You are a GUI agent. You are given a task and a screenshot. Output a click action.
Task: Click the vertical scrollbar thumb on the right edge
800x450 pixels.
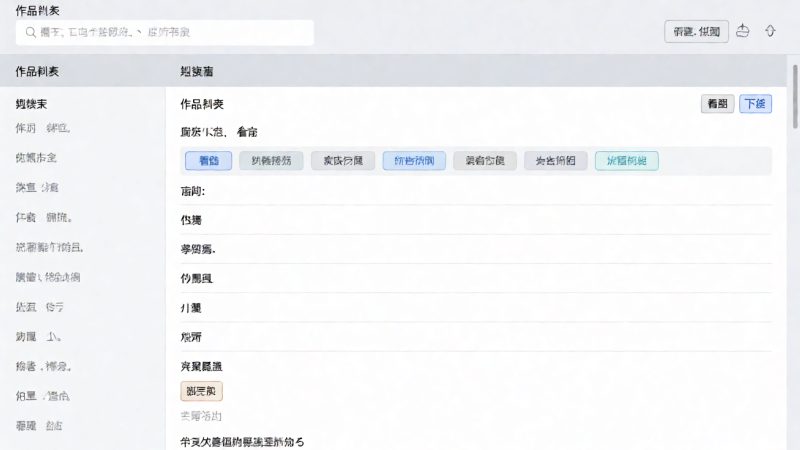click(x=795, y=97)
